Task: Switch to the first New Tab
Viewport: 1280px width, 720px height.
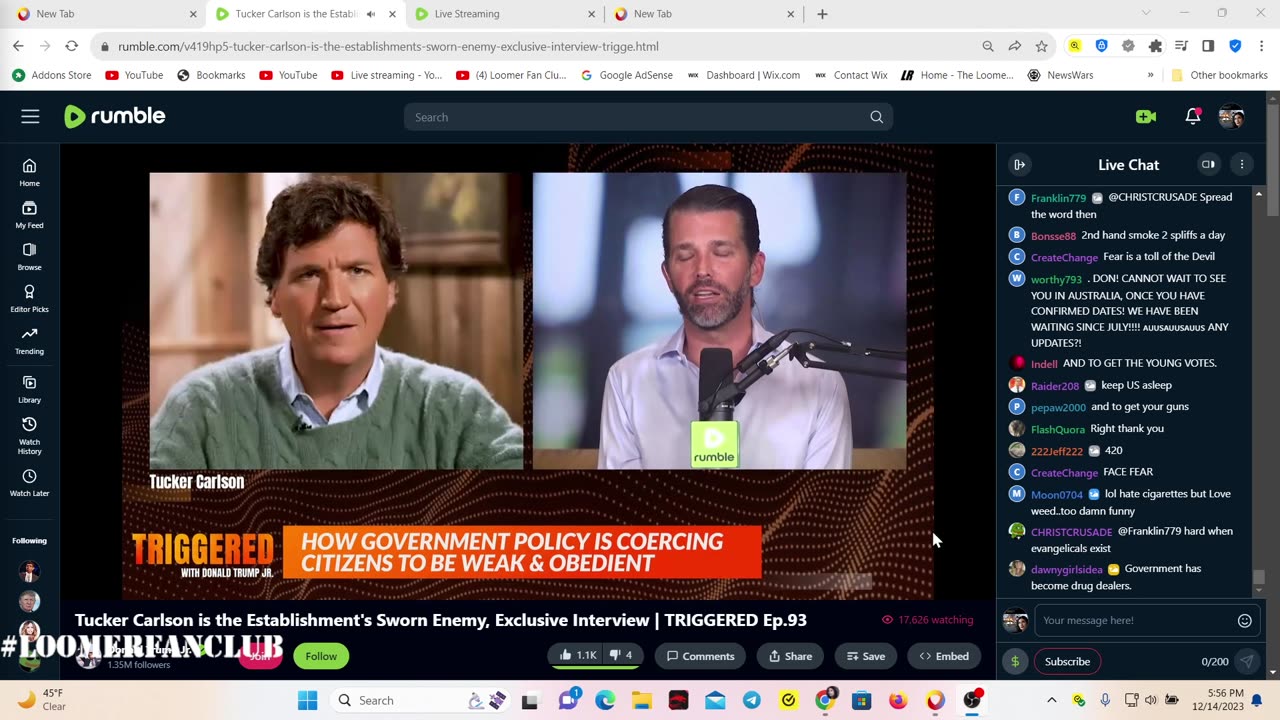Action: [x=108, y=14]
